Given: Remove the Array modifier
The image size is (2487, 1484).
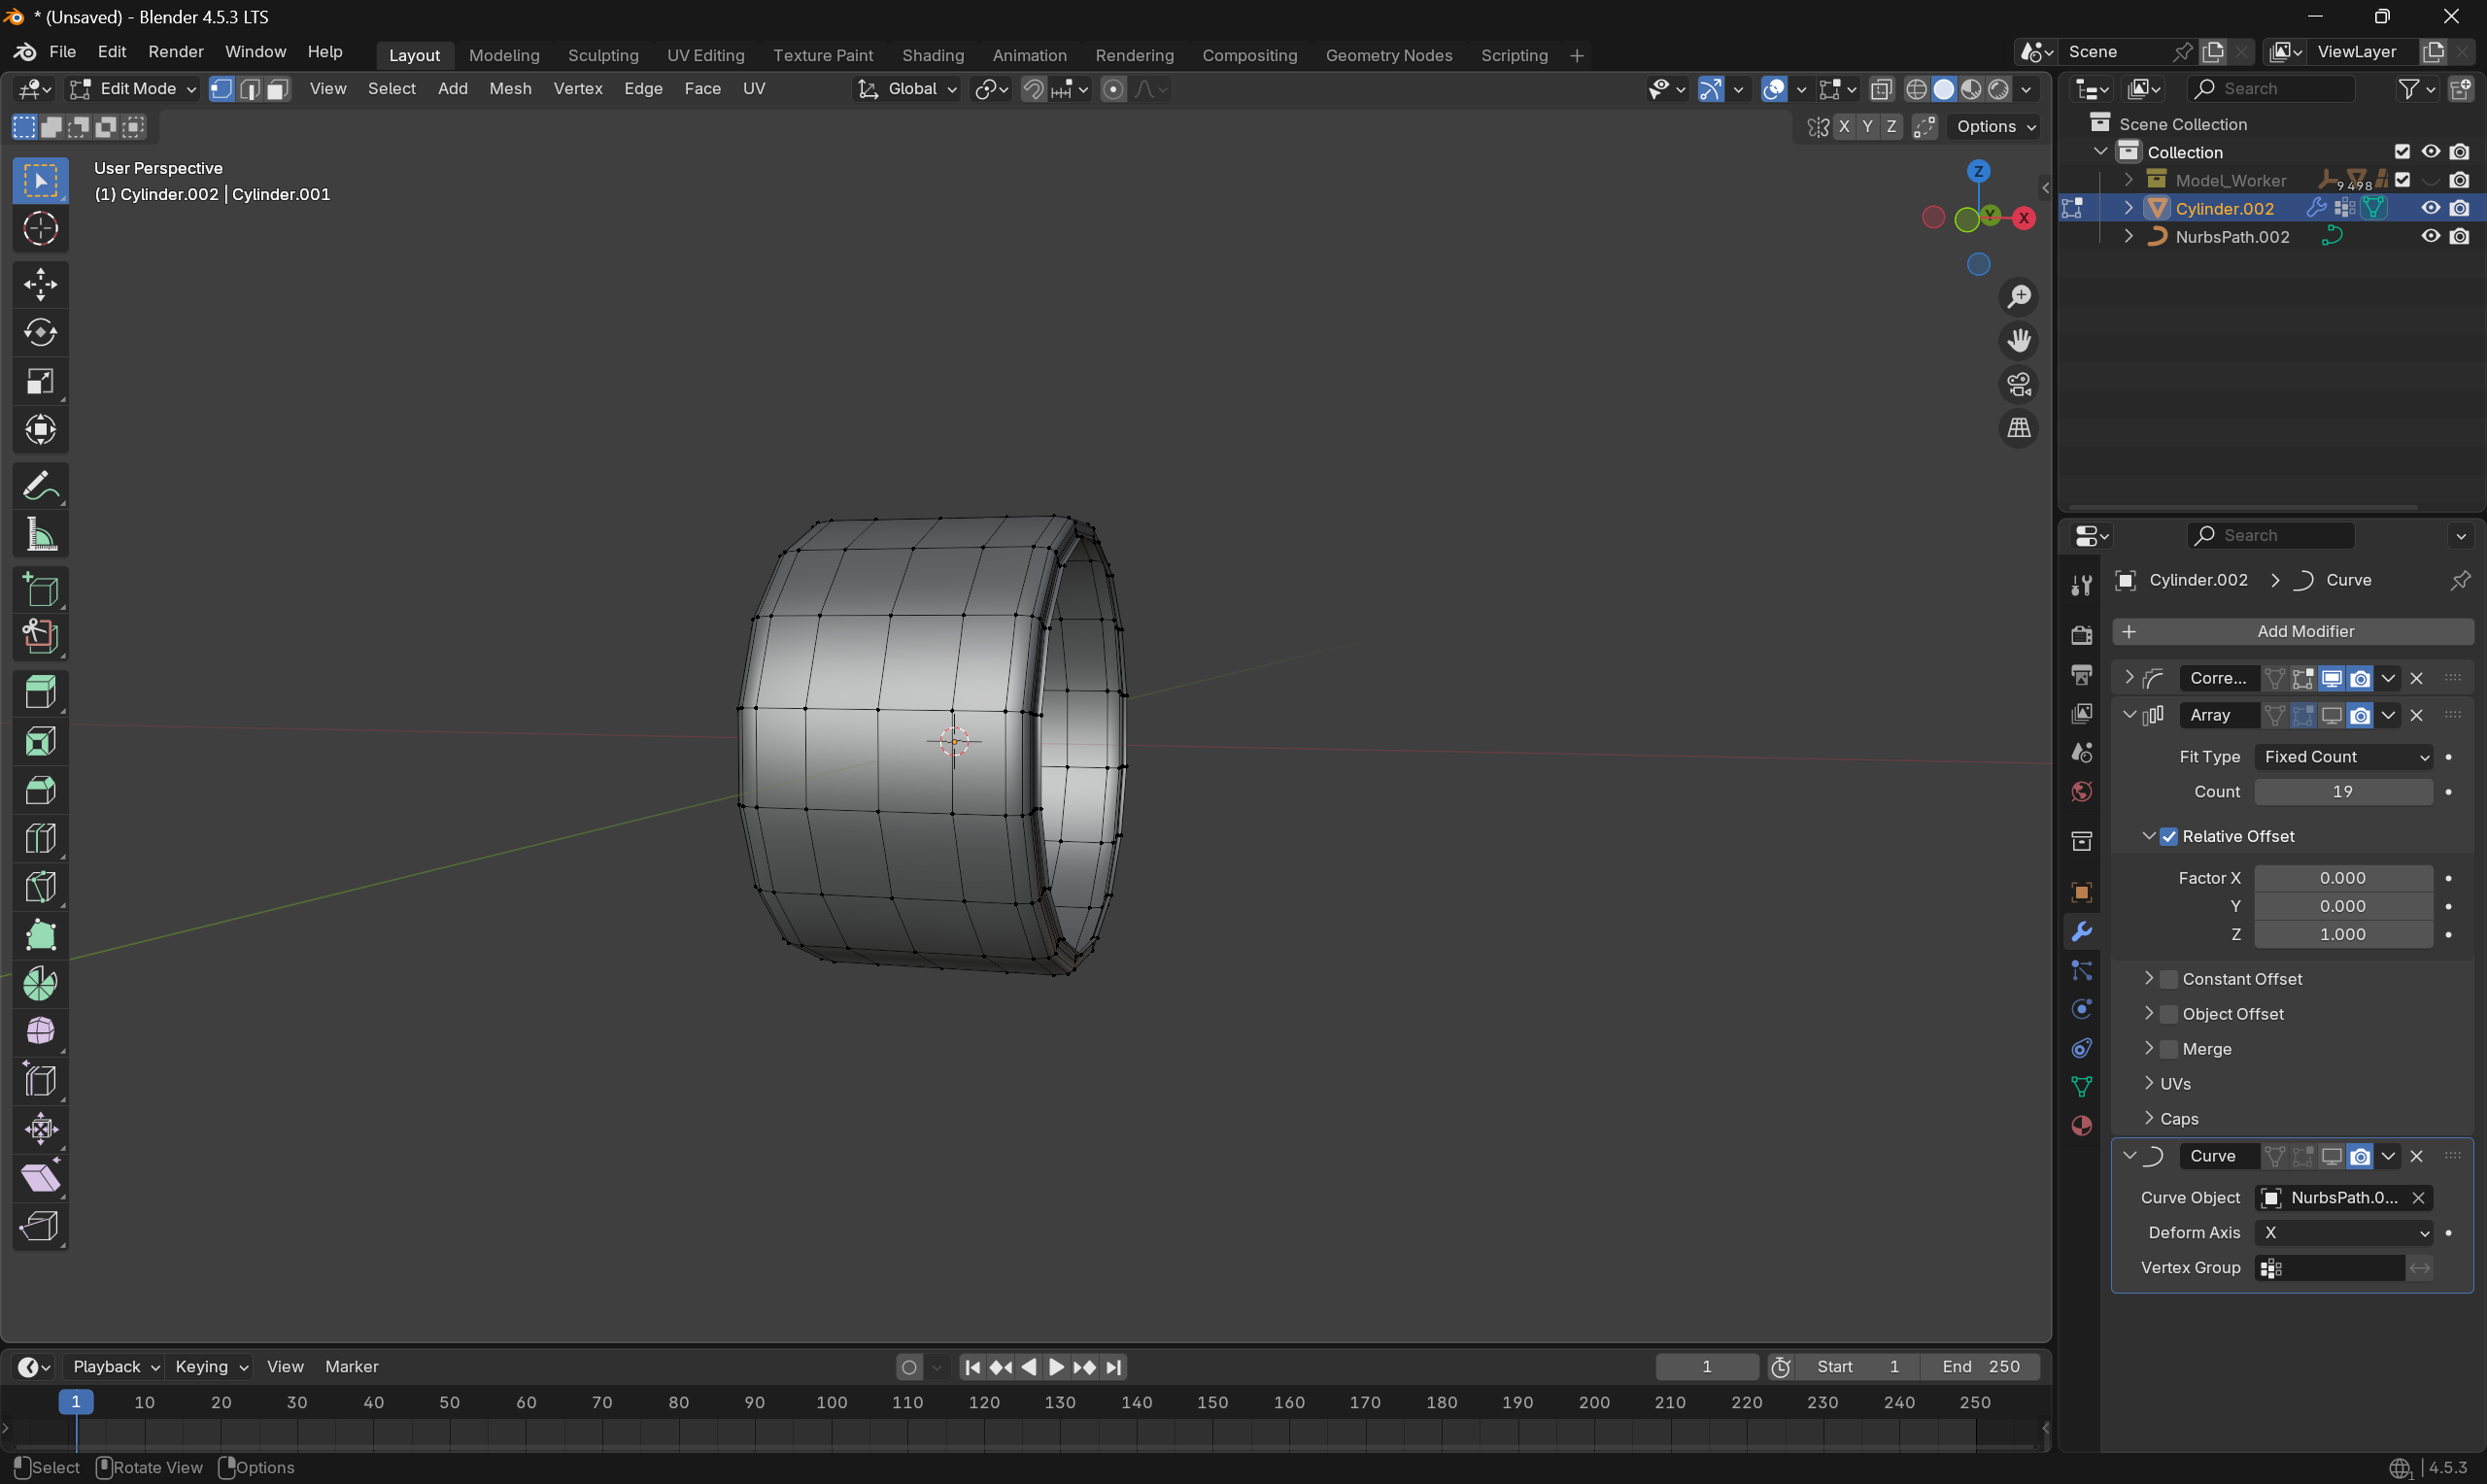Looking at the screenshot, I should pos(2417,715).
